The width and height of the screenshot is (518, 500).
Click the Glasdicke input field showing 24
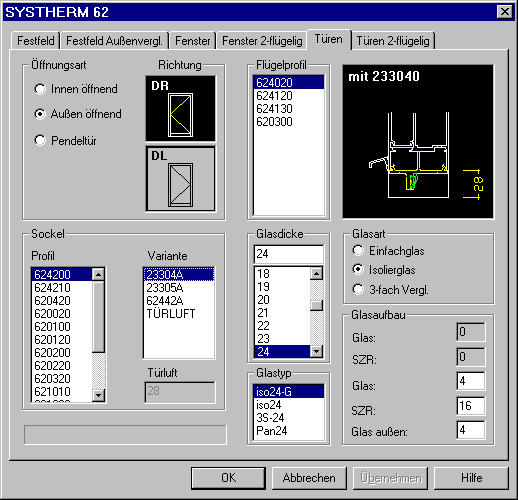coord(289,254)
